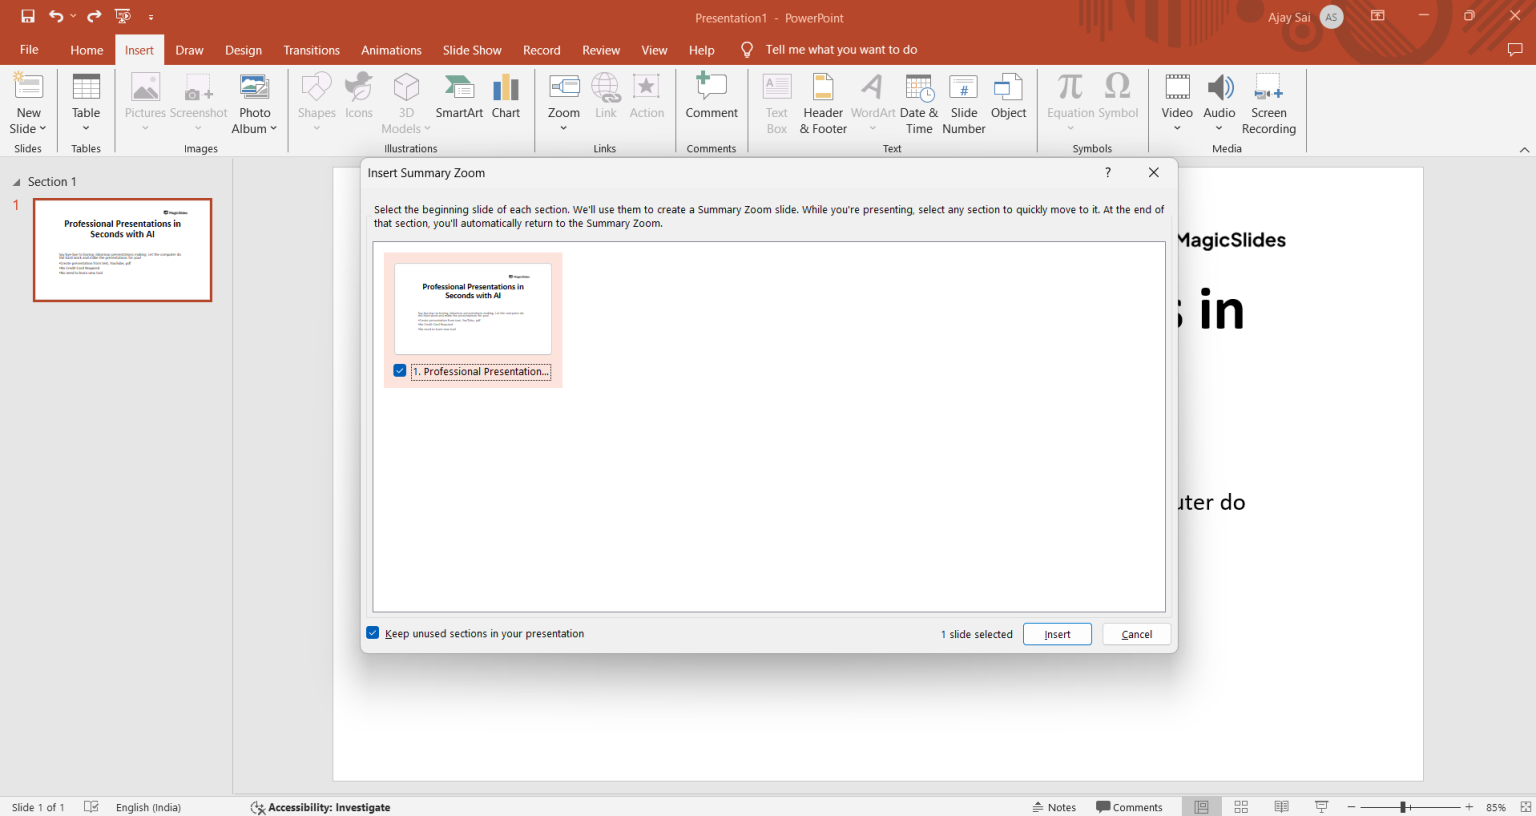Click the zoom slider handle in status bar
Screen dimensions: 1536x816
pos(1403,807)
